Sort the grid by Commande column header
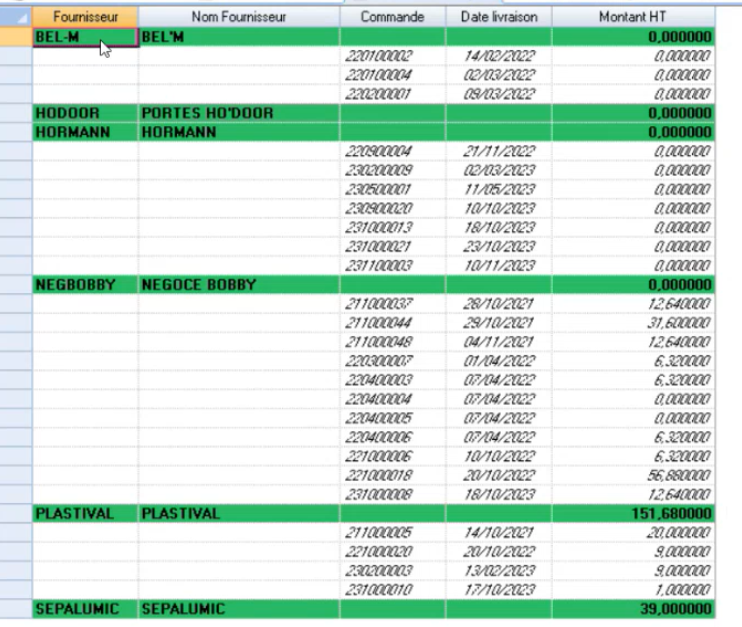Viewport: 742px width, 627px height. click(x=392, y=17)
